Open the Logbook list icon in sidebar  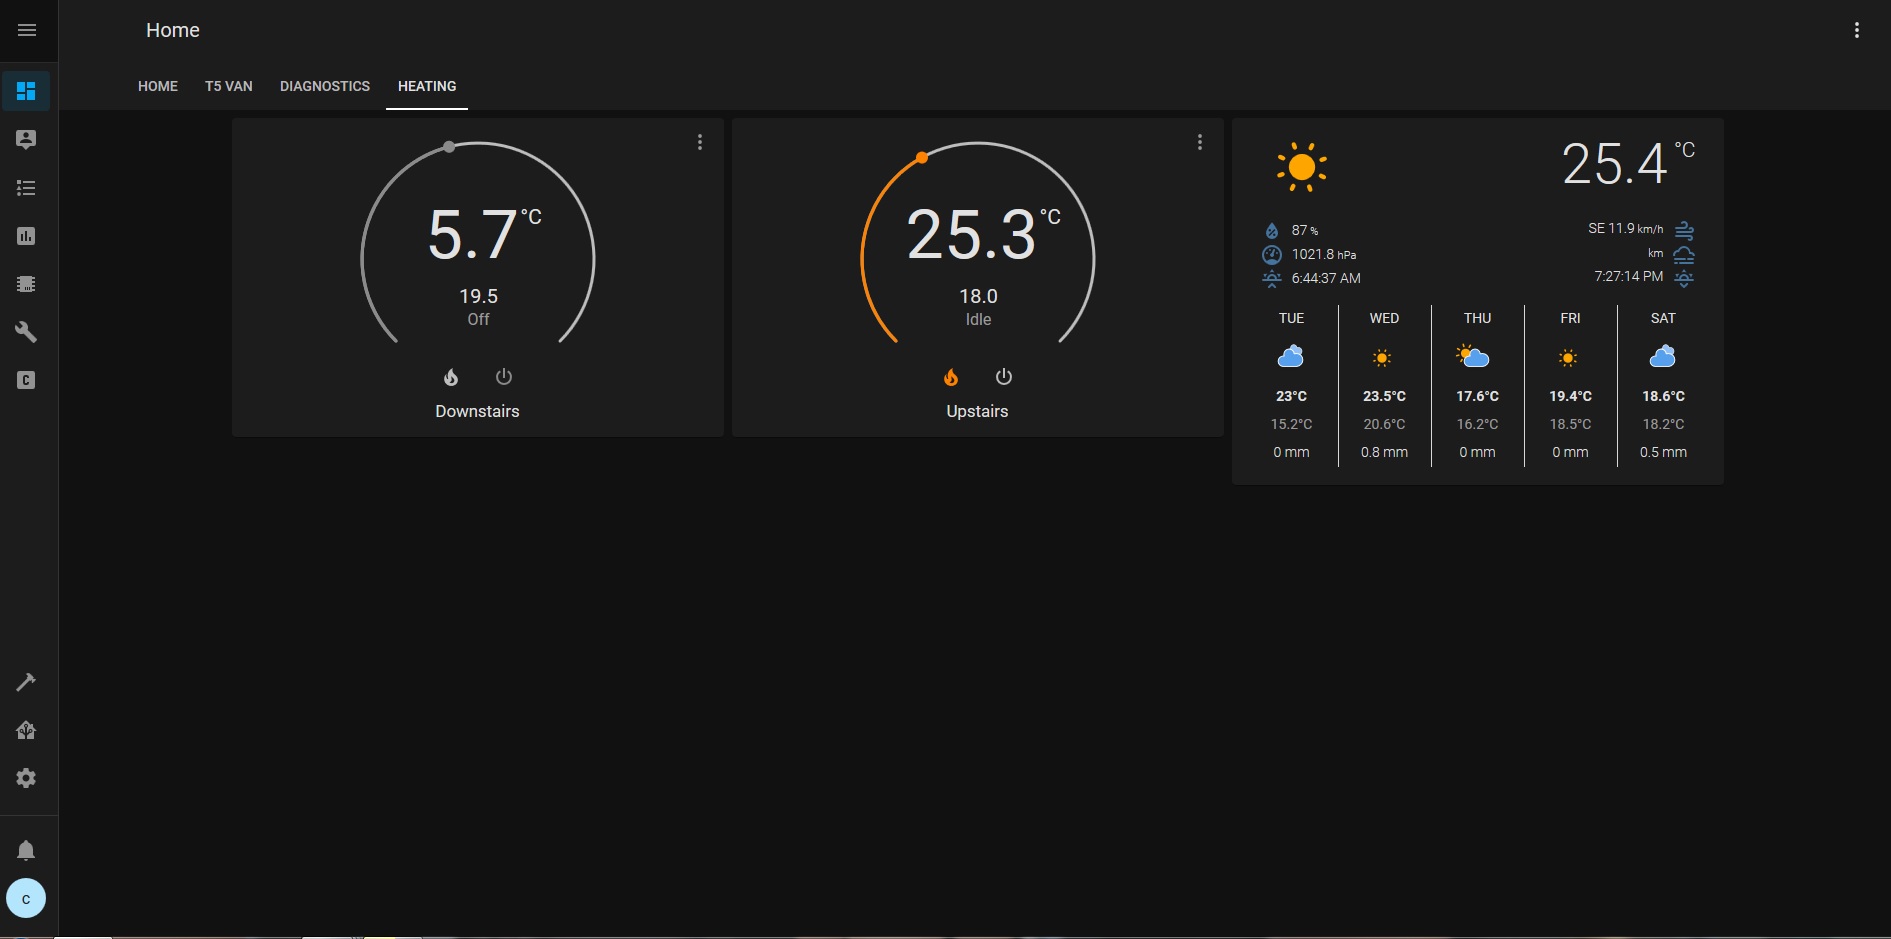pos(26,188)
